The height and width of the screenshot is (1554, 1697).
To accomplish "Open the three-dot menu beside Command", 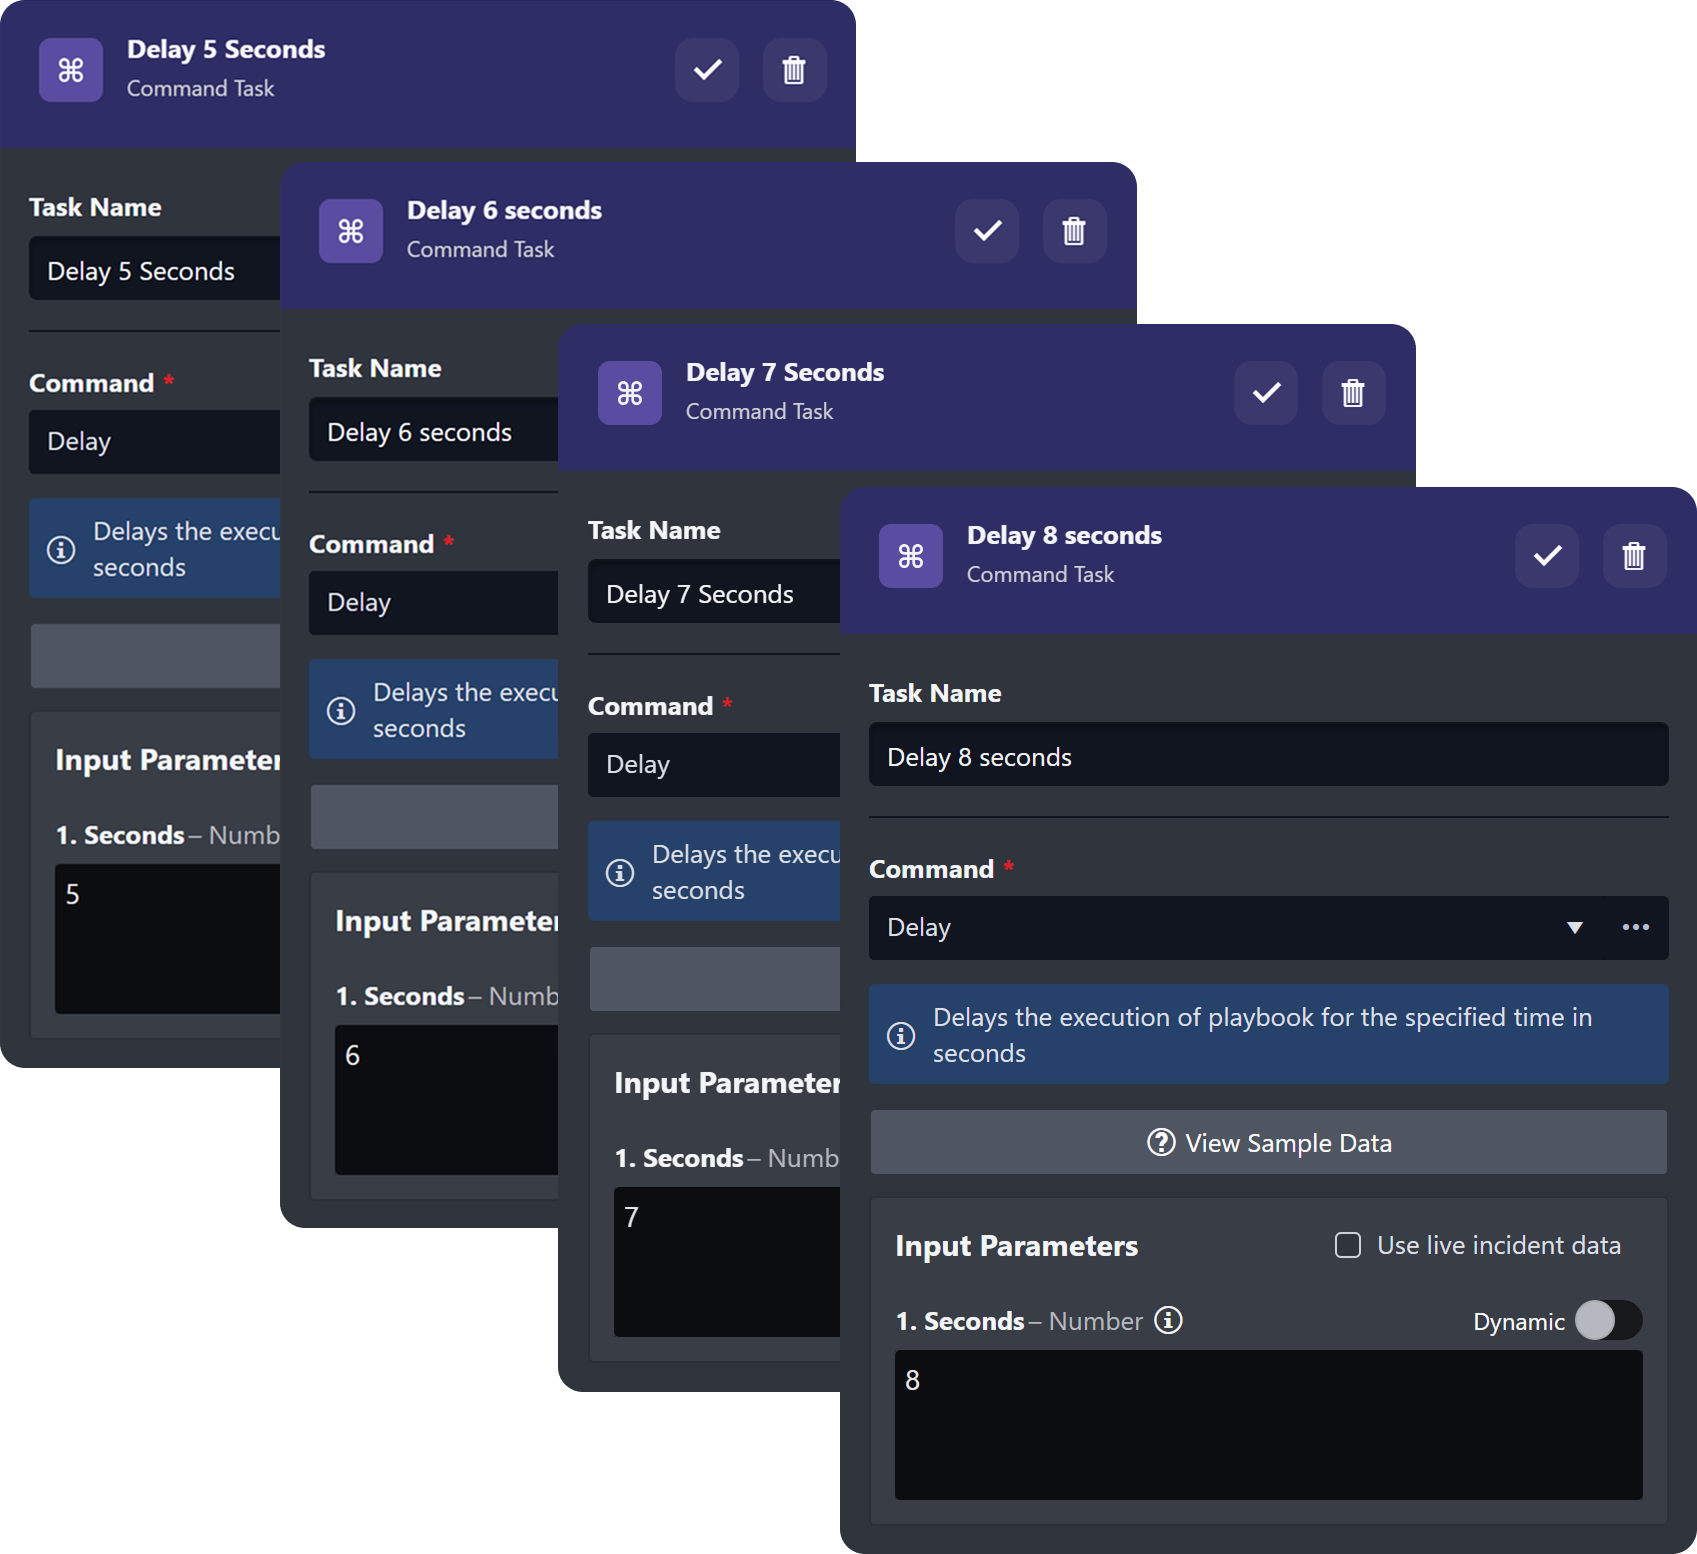I will [1636, 928].
